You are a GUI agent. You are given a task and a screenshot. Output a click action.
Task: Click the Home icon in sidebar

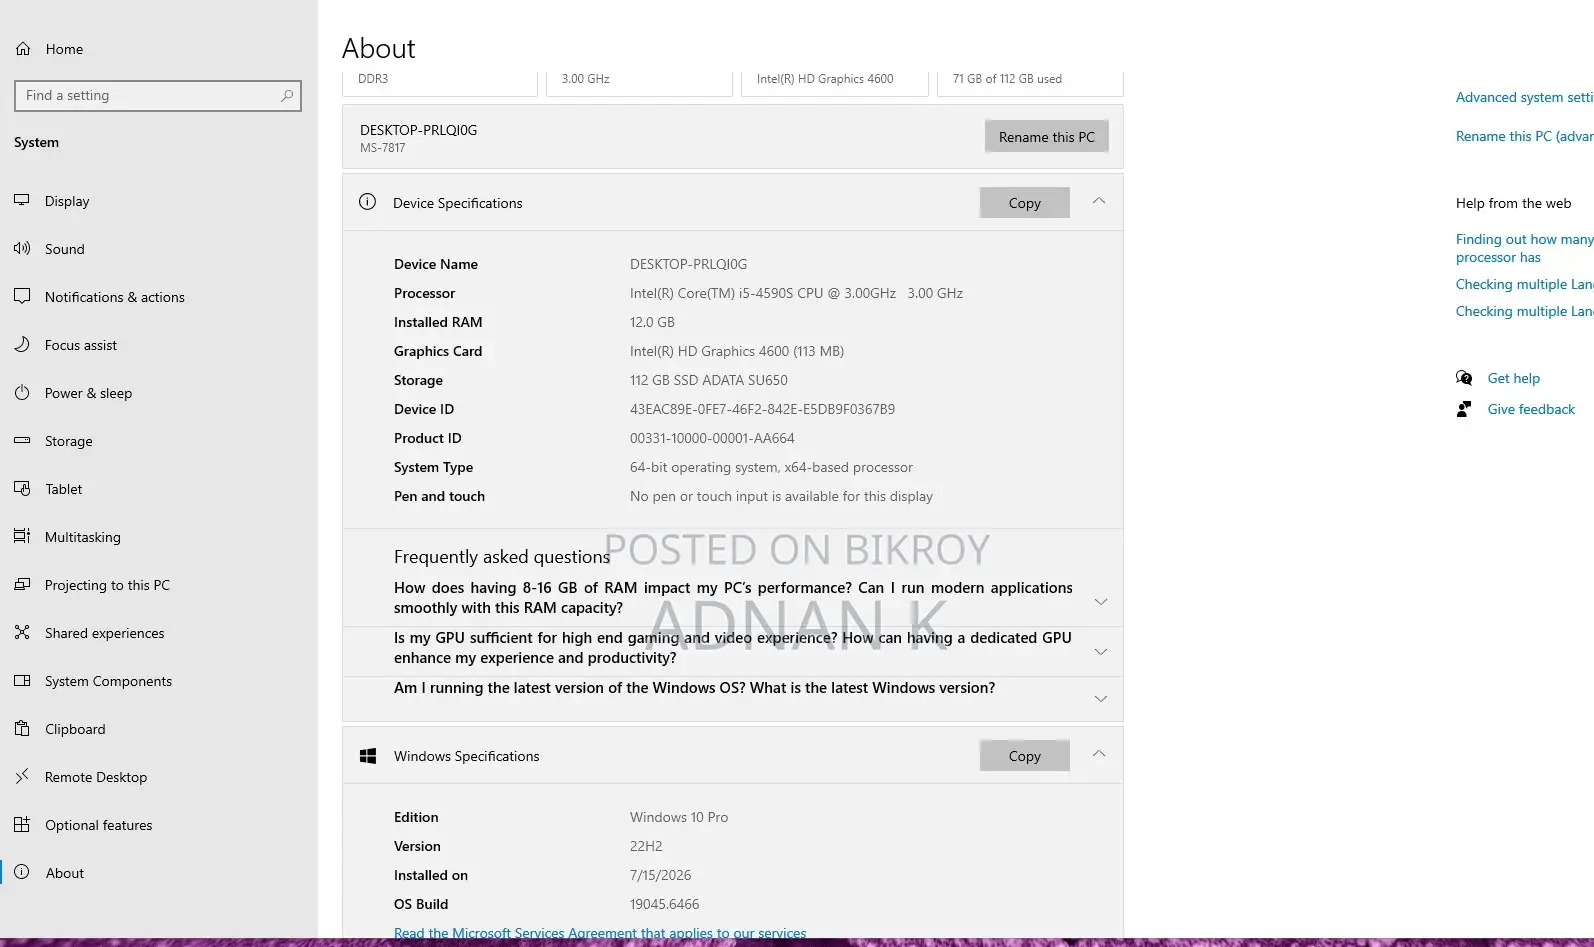coord(23,49)
